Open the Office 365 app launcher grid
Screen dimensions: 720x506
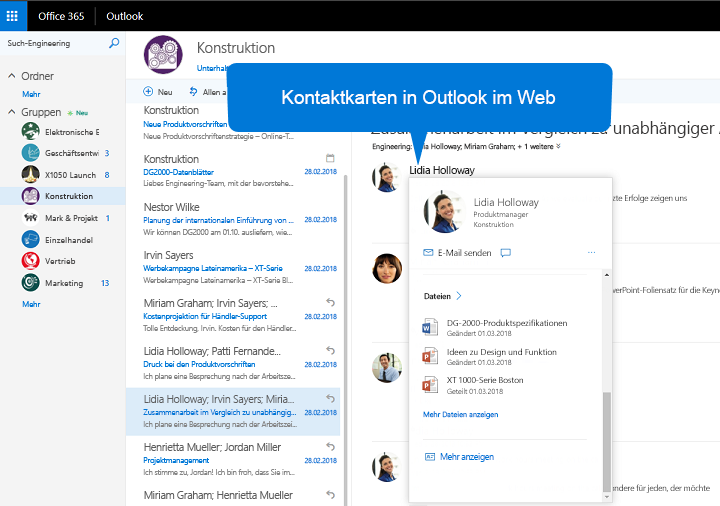click(x=12, y=16)
